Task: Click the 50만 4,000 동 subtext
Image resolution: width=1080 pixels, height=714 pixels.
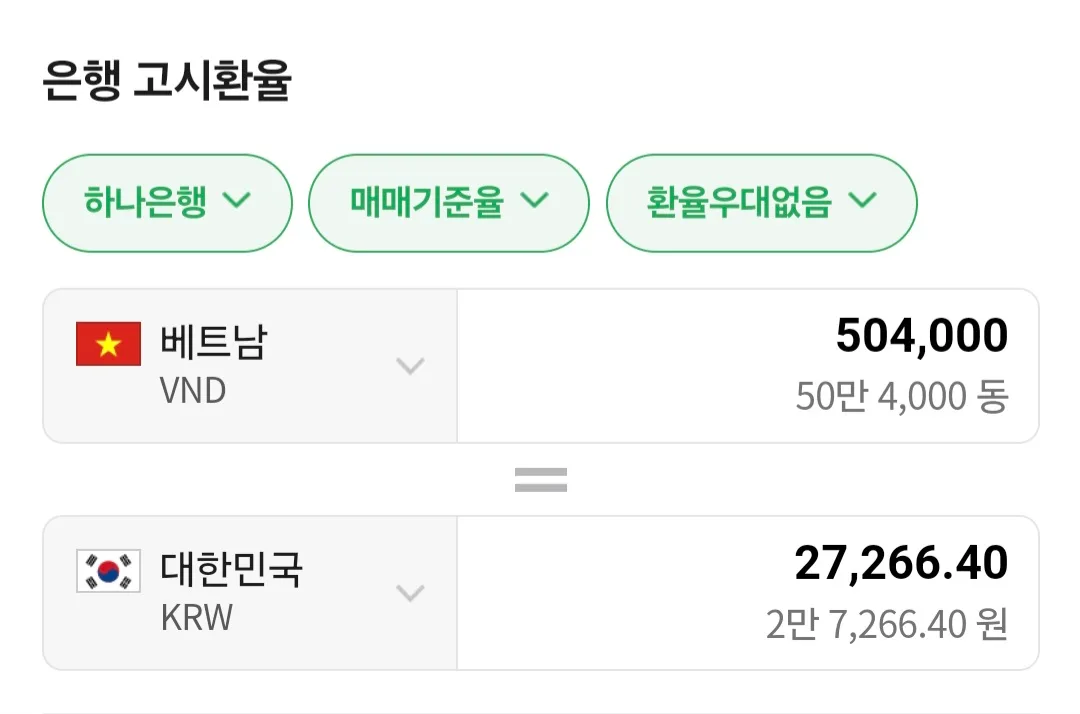Action: coord(902,398)
